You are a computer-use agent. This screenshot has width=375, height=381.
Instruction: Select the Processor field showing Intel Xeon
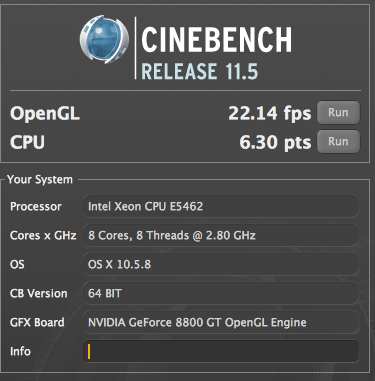pos(221,206)
